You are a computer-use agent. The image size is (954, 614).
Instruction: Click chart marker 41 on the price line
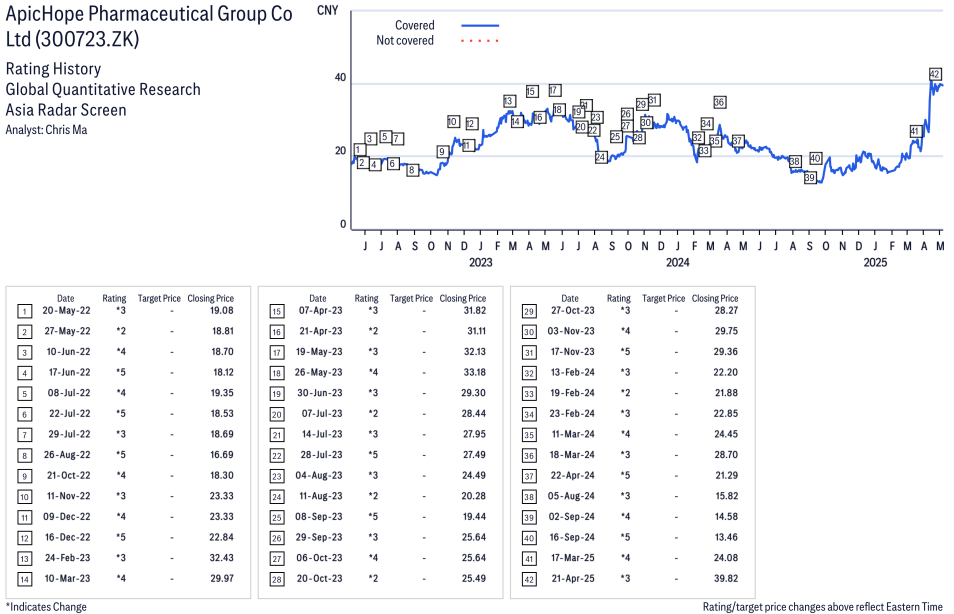pyautogui.click(x=915, y=131)
